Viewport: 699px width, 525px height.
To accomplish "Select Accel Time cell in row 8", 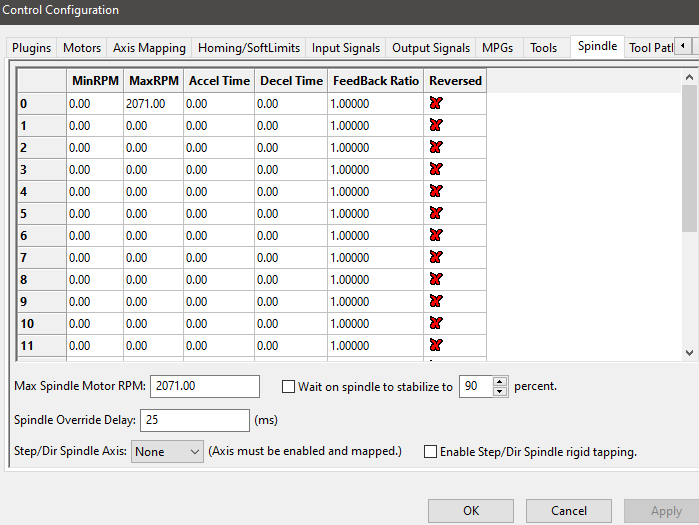I will 219,279.
